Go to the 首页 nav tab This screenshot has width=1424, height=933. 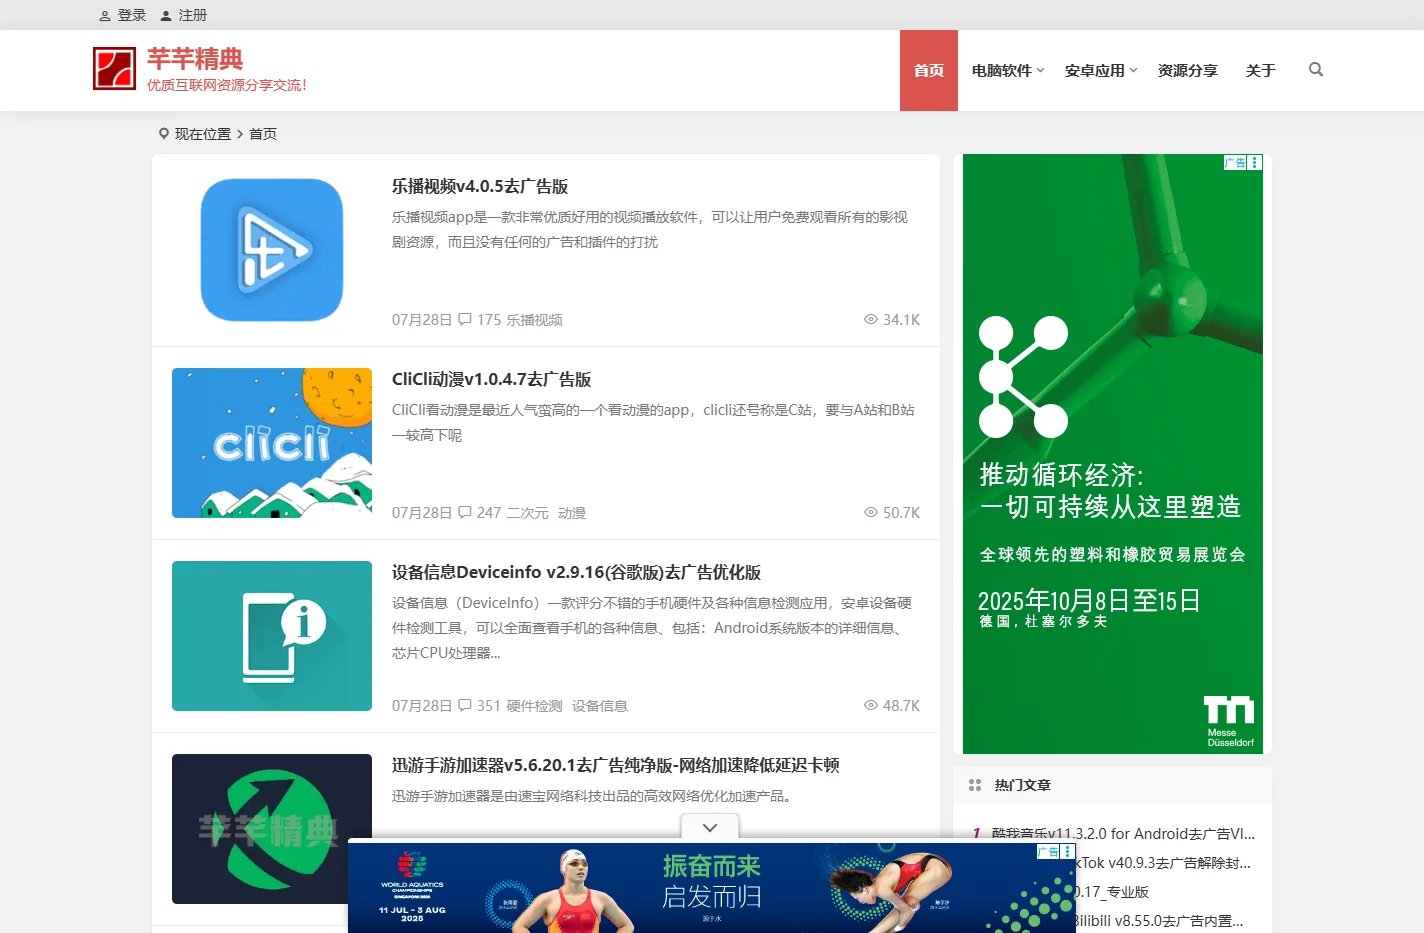click(929, 70)
